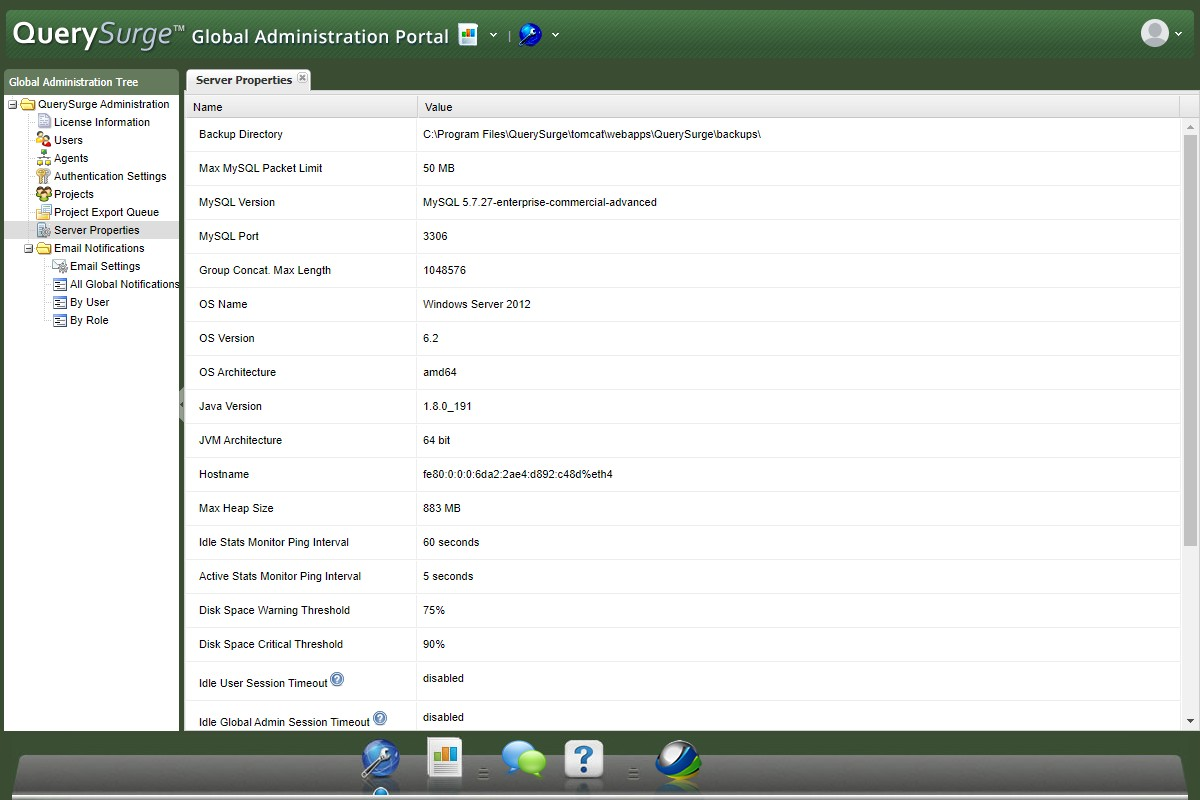Viewport: 1200px width, 800px height.
Task: Click the vertical scrollbar thumb
Action: point(1190,340)
